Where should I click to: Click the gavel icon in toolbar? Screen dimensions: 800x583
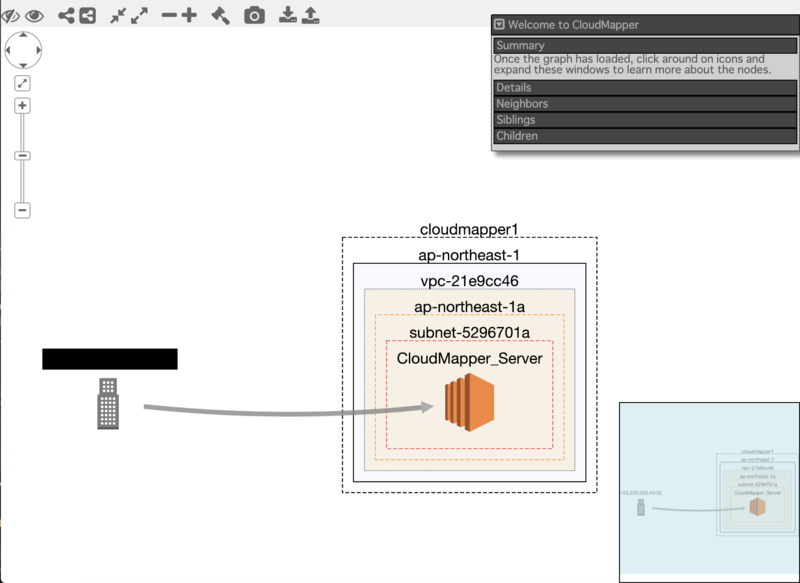(x=220, y=16)
